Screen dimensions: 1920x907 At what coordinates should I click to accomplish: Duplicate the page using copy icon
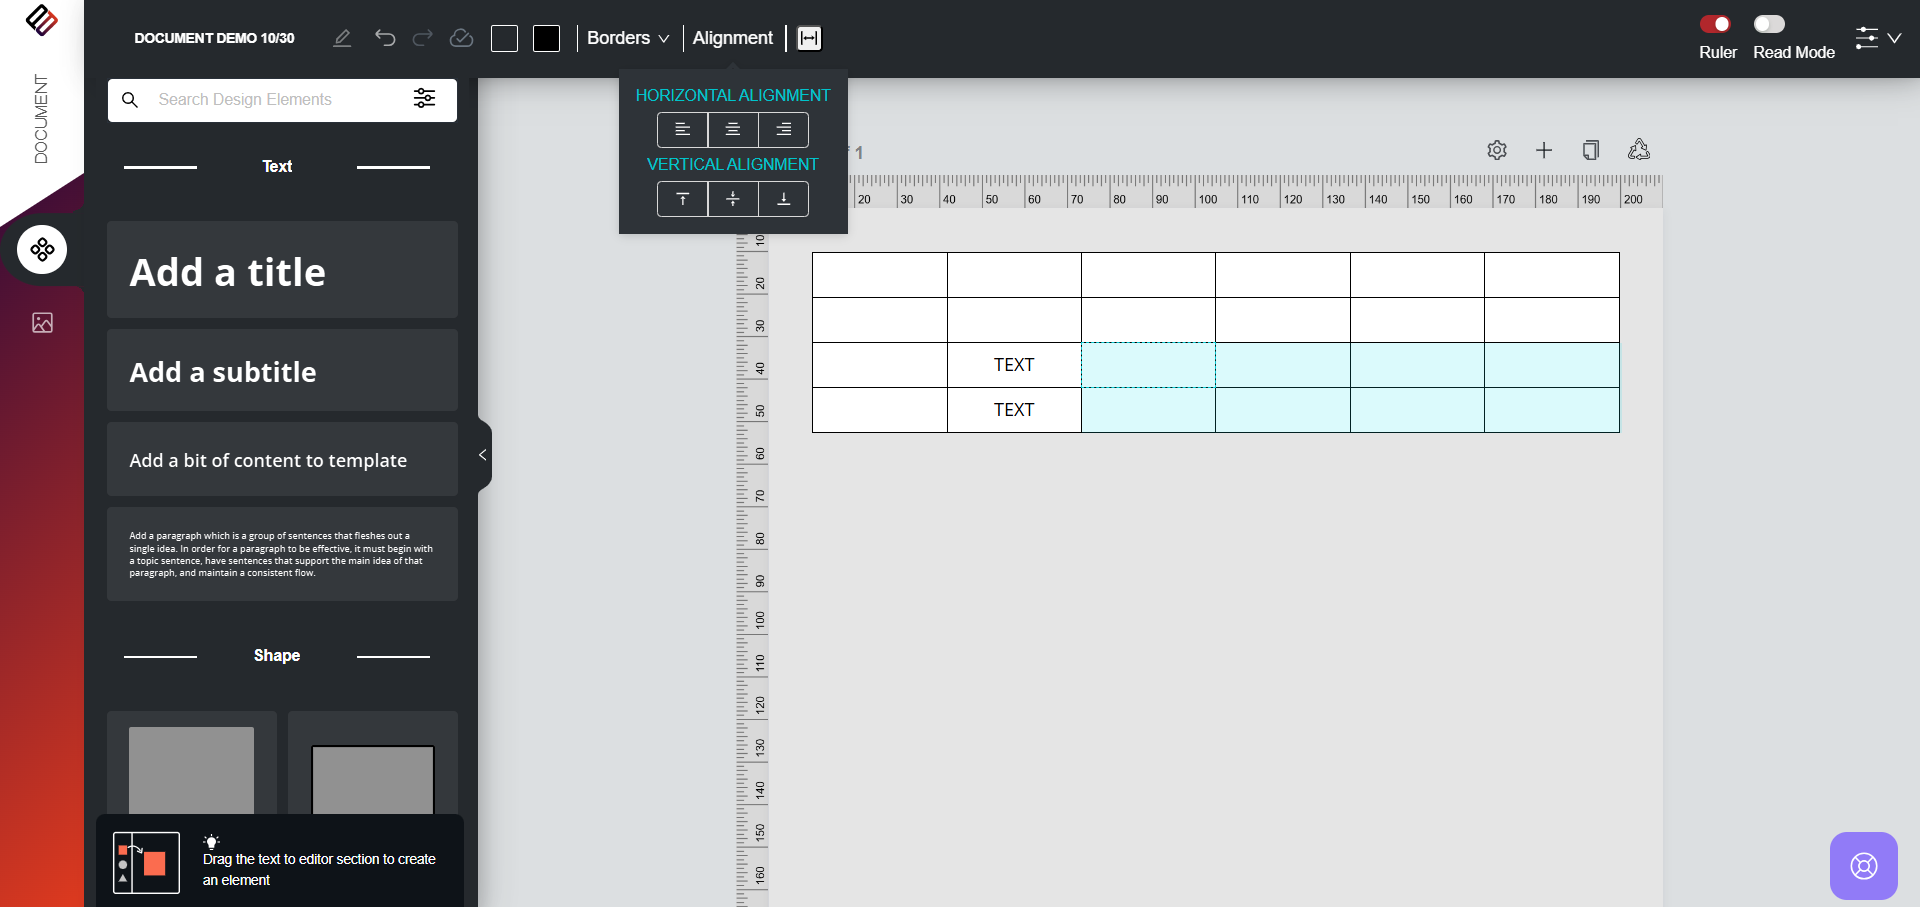tap(1591, 150)
